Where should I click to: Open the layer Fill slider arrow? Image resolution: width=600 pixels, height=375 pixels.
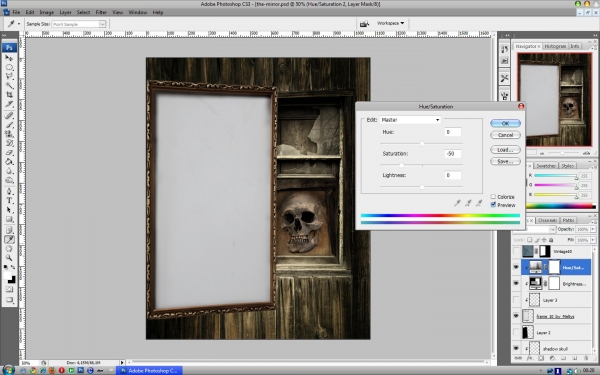click(x=593, y=240)
